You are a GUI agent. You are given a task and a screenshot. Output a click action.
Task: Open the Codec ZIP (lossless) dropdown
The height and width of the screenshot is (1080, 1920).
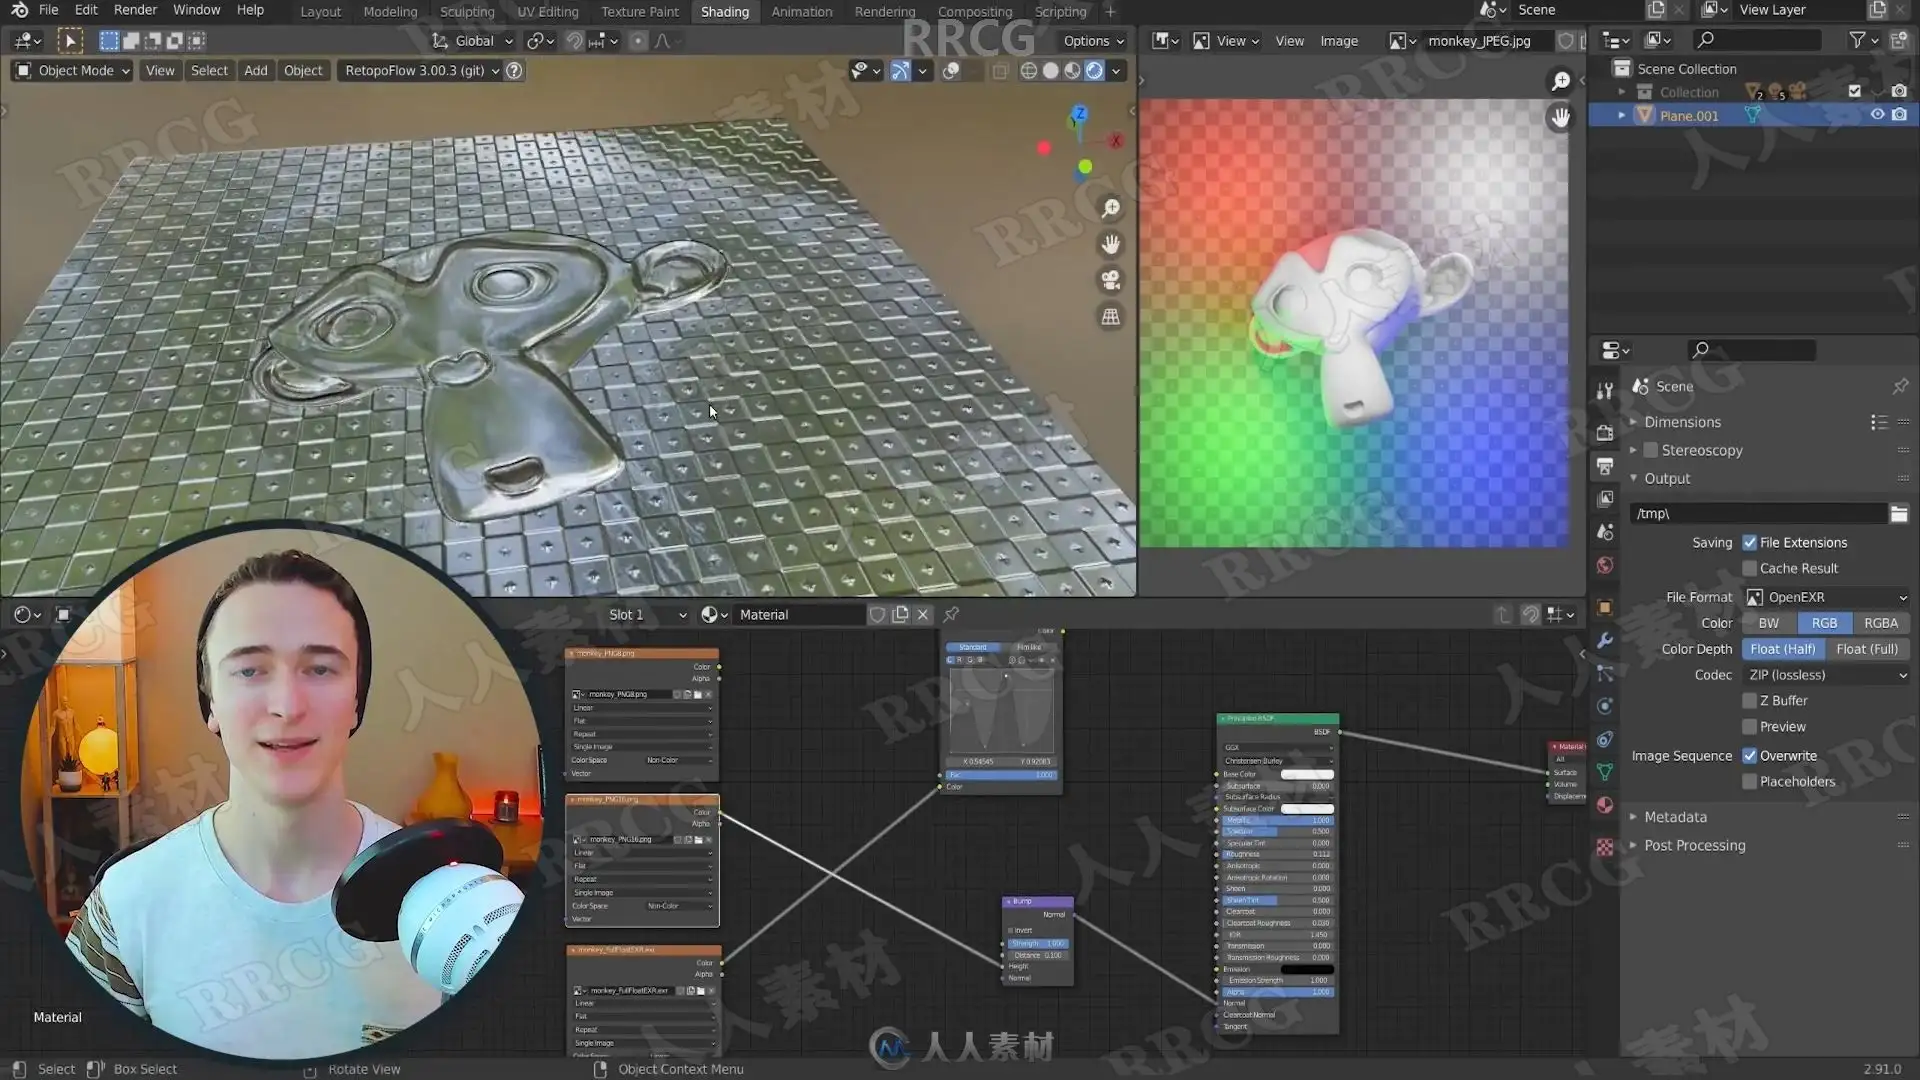pyautogui.click(x=1827, y=675)
